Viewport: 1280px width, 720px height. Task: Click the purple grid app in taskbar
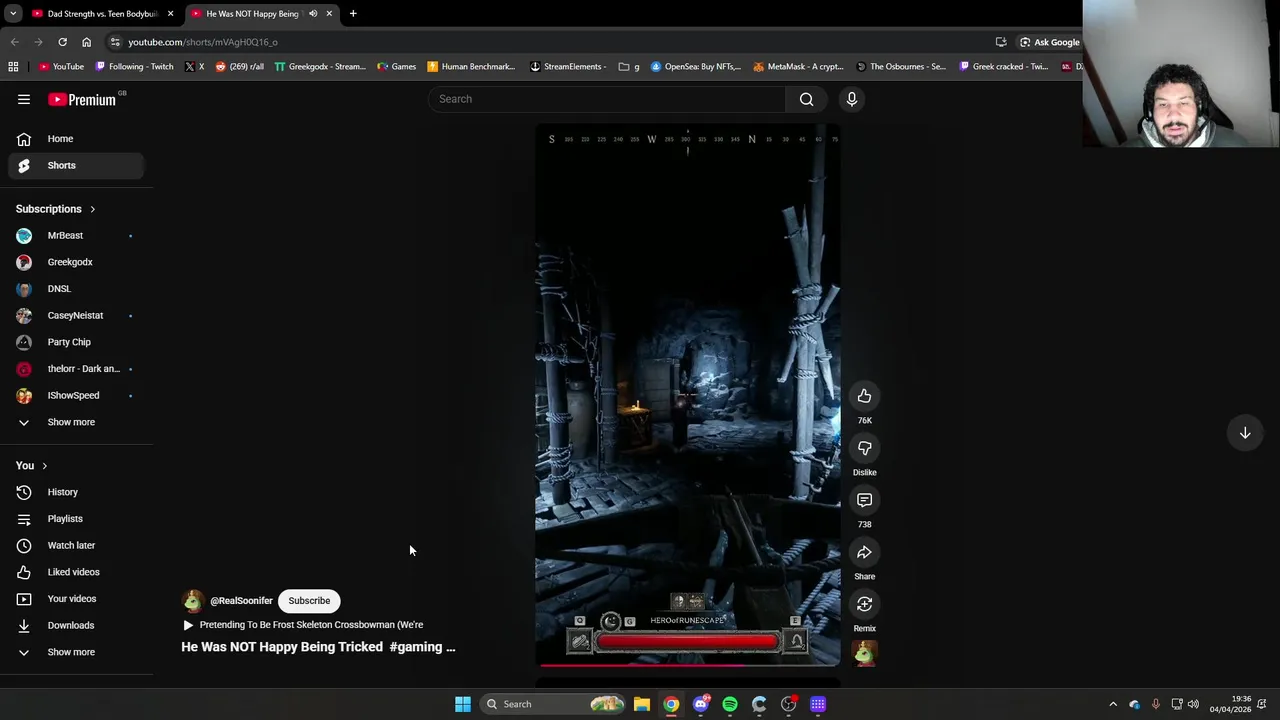(x=818, y=704)
